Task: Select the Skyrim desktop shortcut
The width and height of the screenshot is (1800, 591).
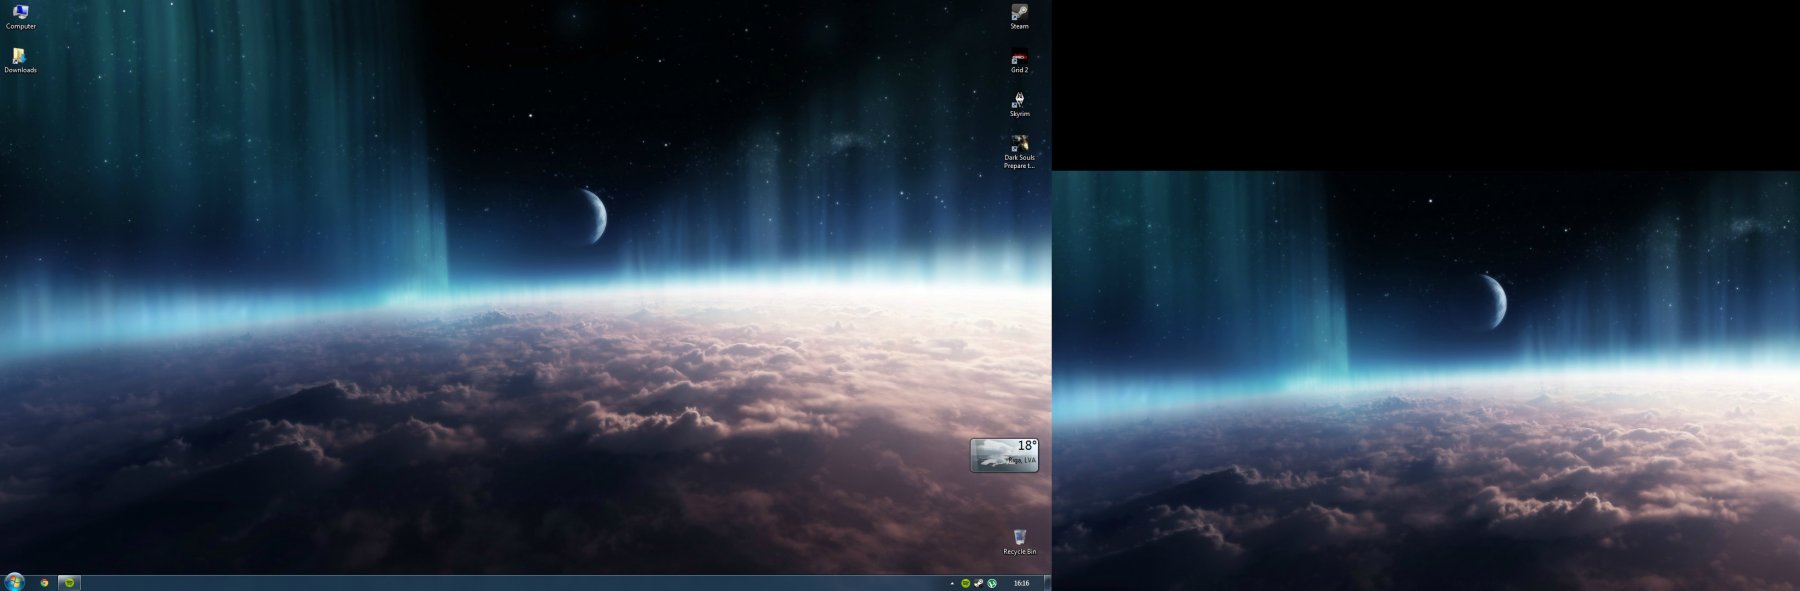Action: tap(1019, 102)
